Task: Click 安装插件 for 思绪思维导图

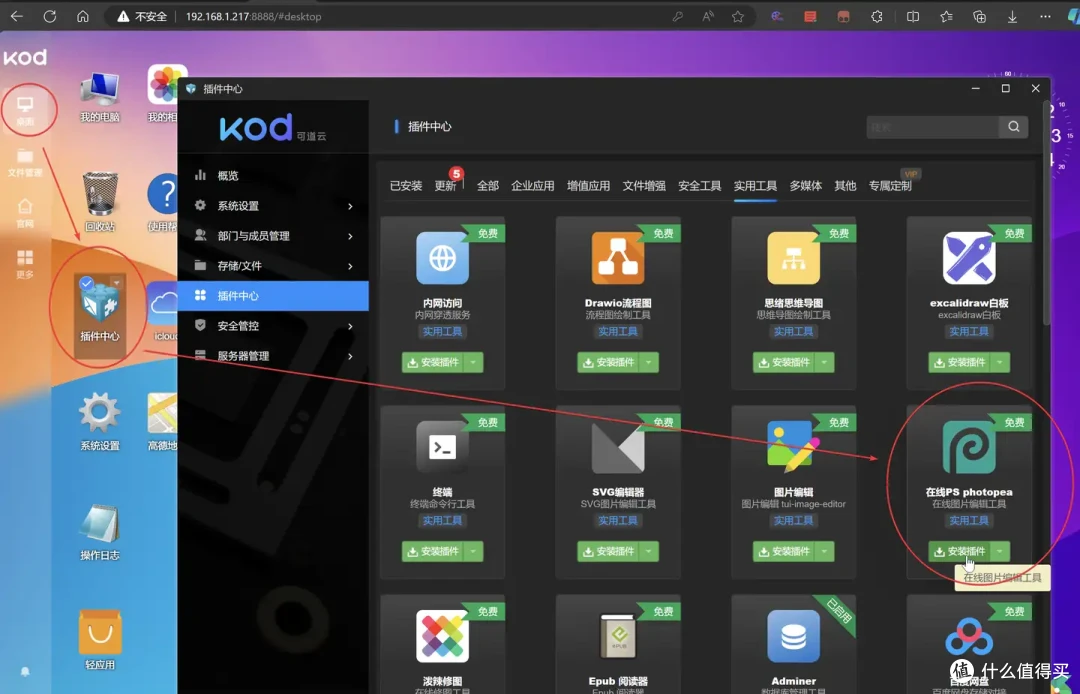Action: click(785, 362)
